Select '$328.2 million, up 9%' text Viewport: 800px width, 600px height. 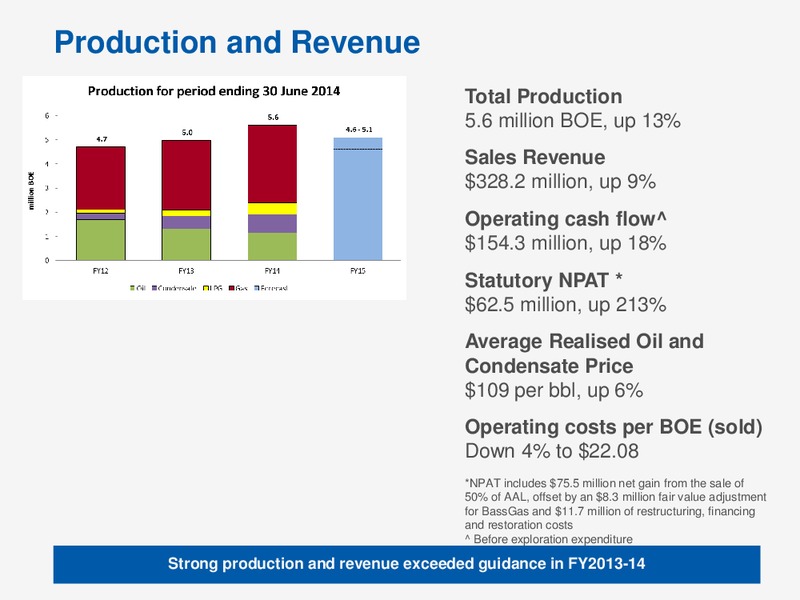click(x=560, y=182)
